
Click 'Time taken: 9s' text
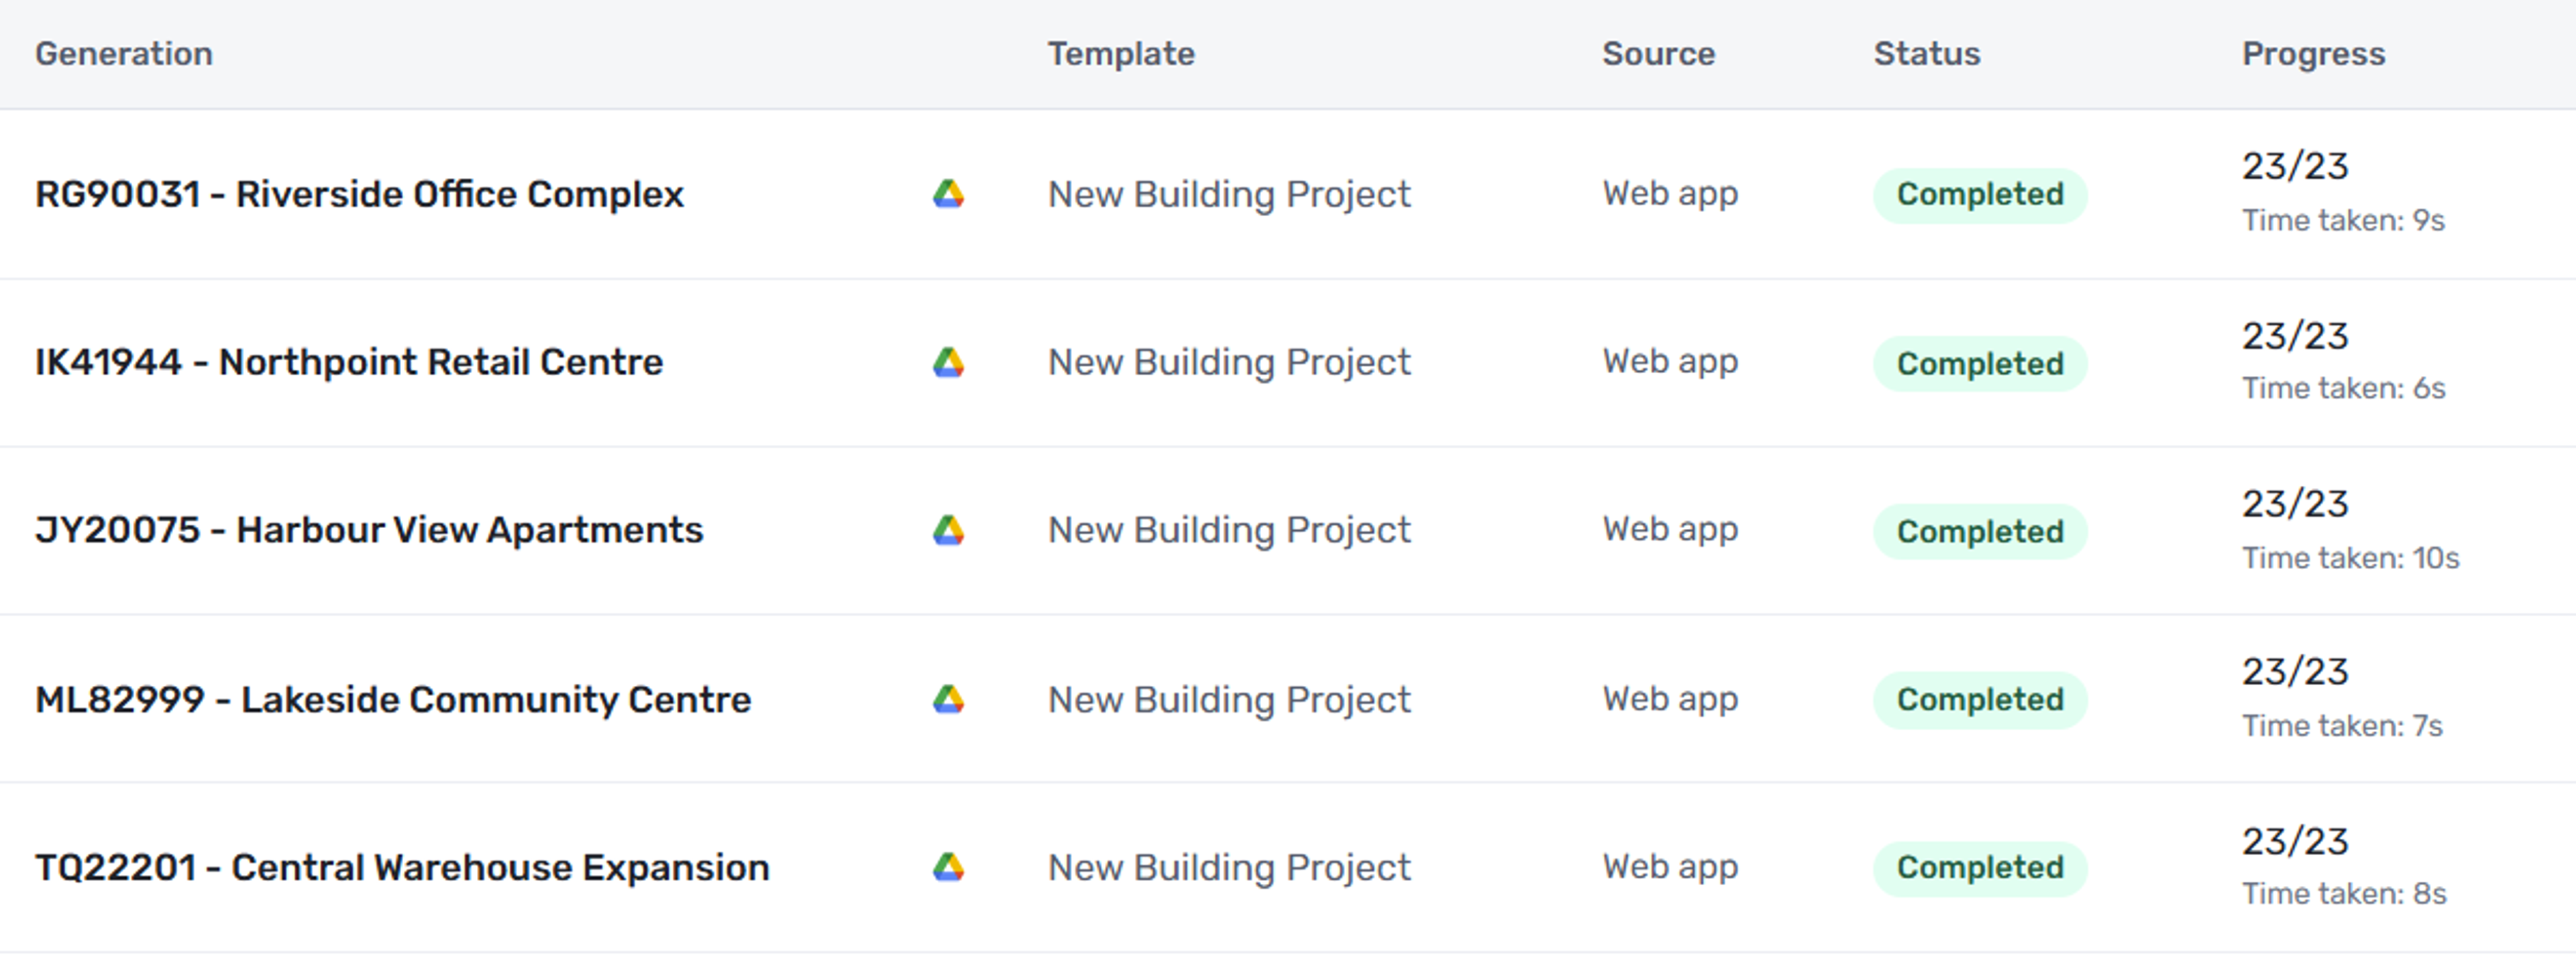[x=2343, y=220]
